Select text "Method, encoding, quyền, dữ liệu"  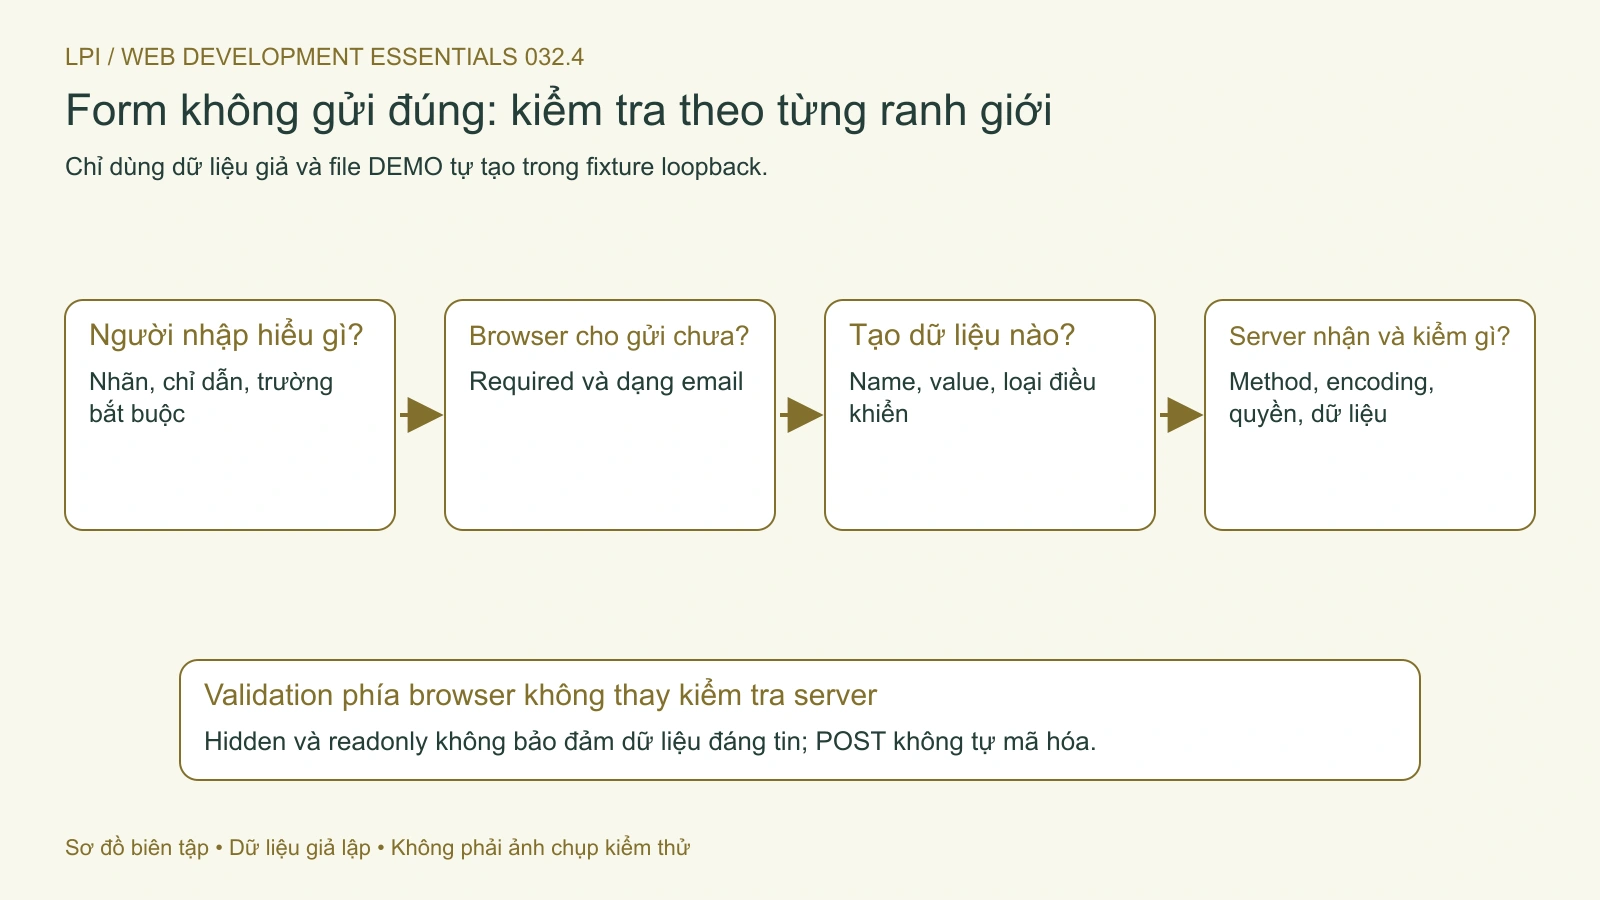point(1331,397)
